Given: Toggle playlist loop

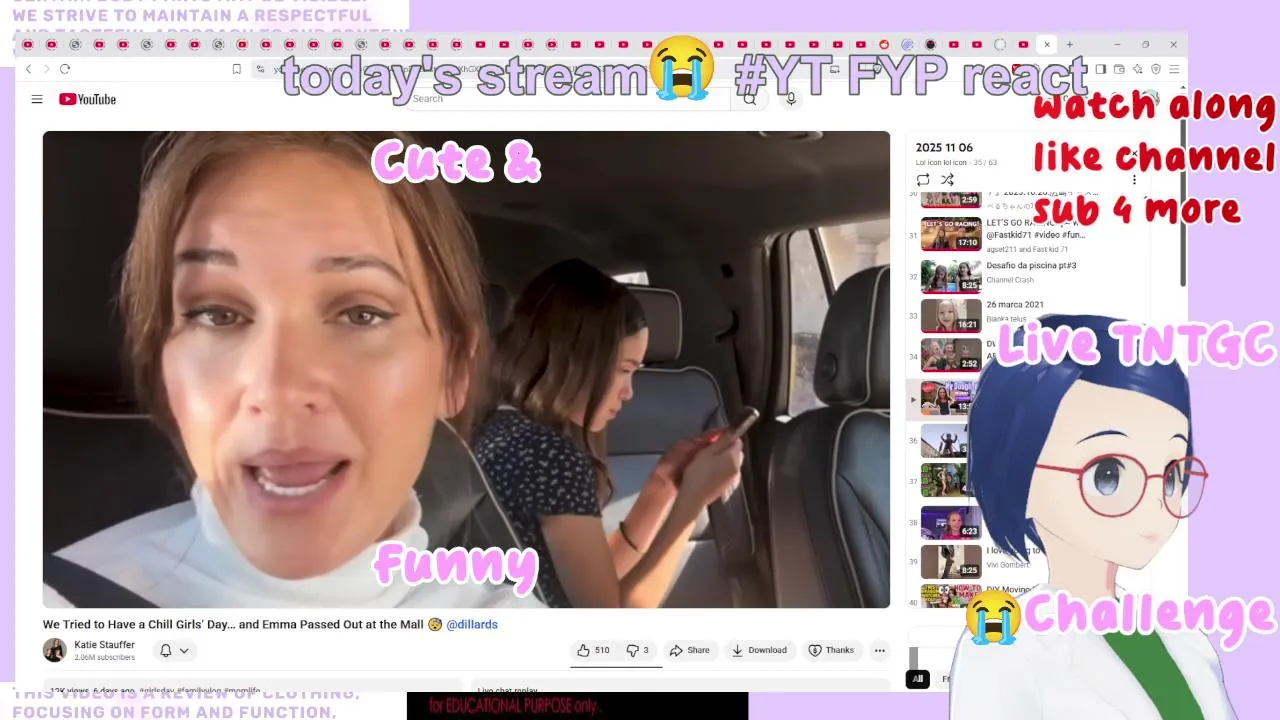Looking at the screenshot, I should pos(923,180).
